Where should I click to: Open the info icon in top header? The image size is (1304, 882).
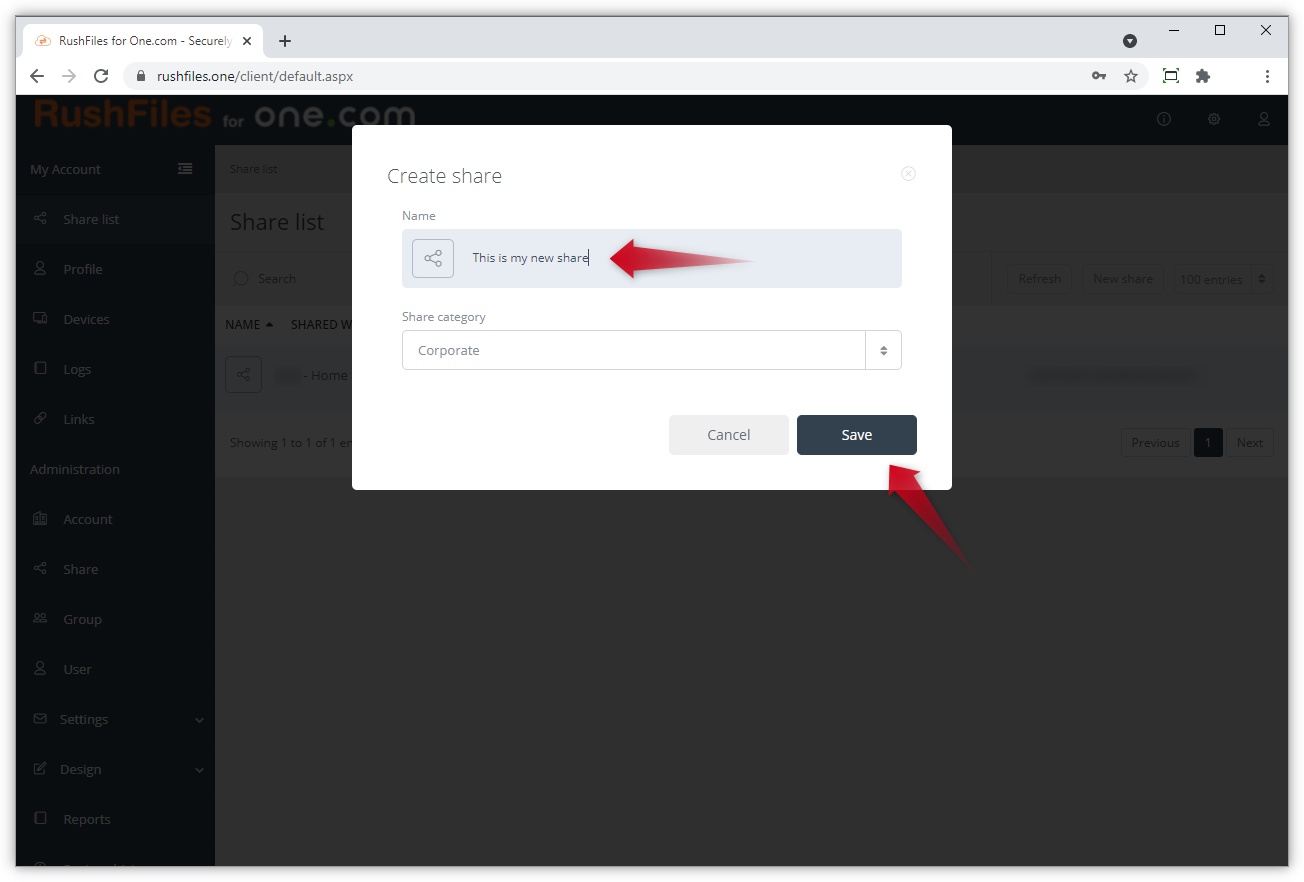click(x=1164, y=119)
